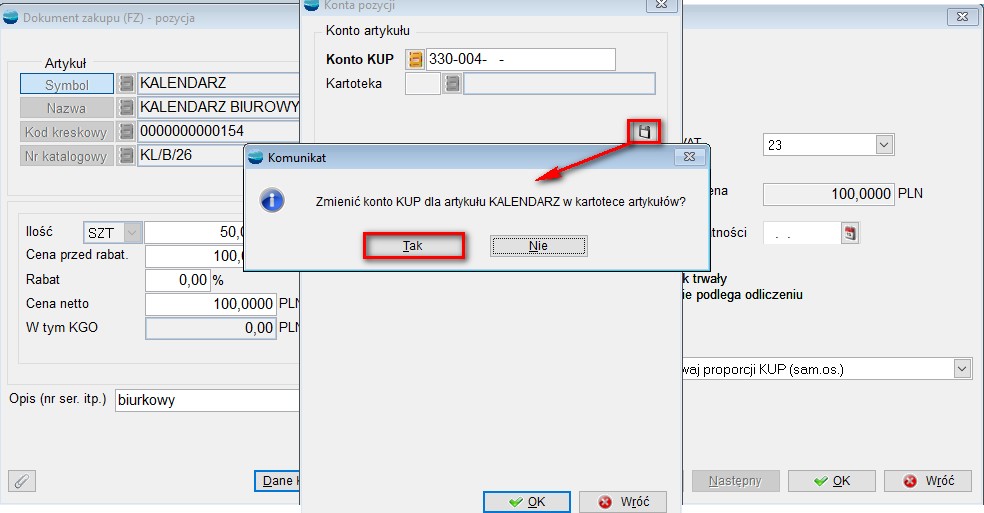Click Wróć in the Konta pozycji window

(x=623, y=501)
